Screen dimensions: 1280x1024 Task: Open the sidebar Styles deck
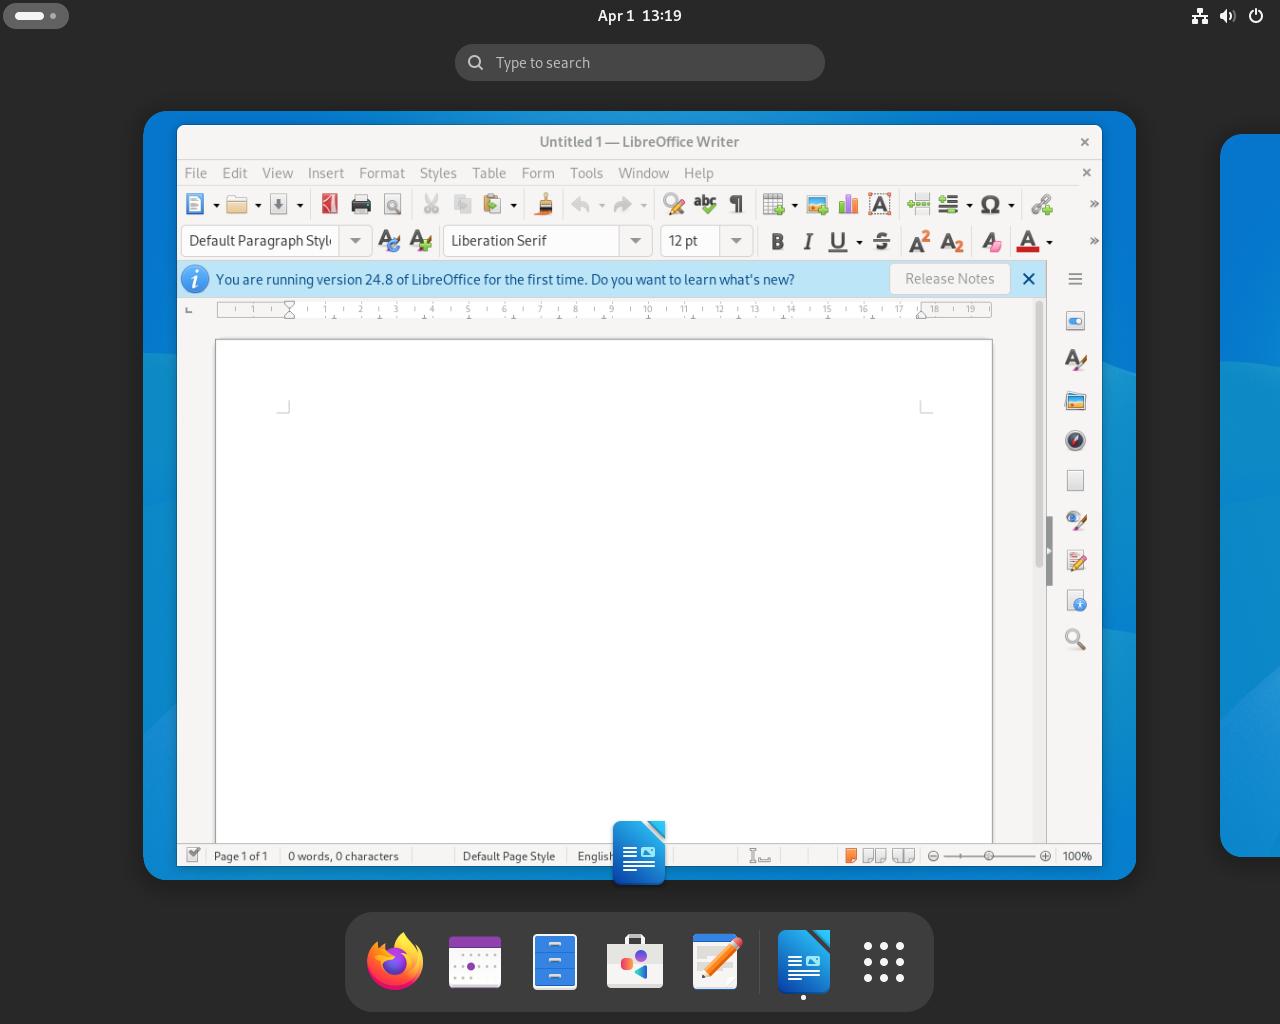[1075, 360]
